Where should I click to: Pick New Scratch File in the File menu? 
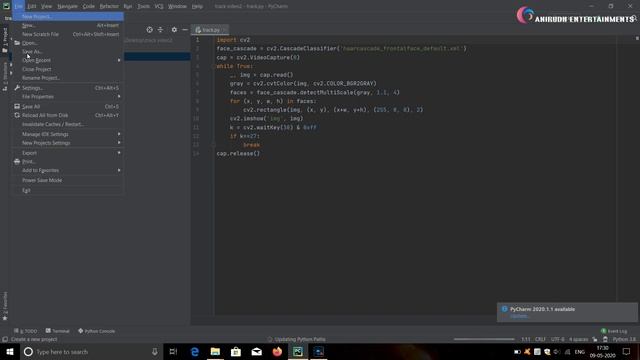tap(68, 34)
